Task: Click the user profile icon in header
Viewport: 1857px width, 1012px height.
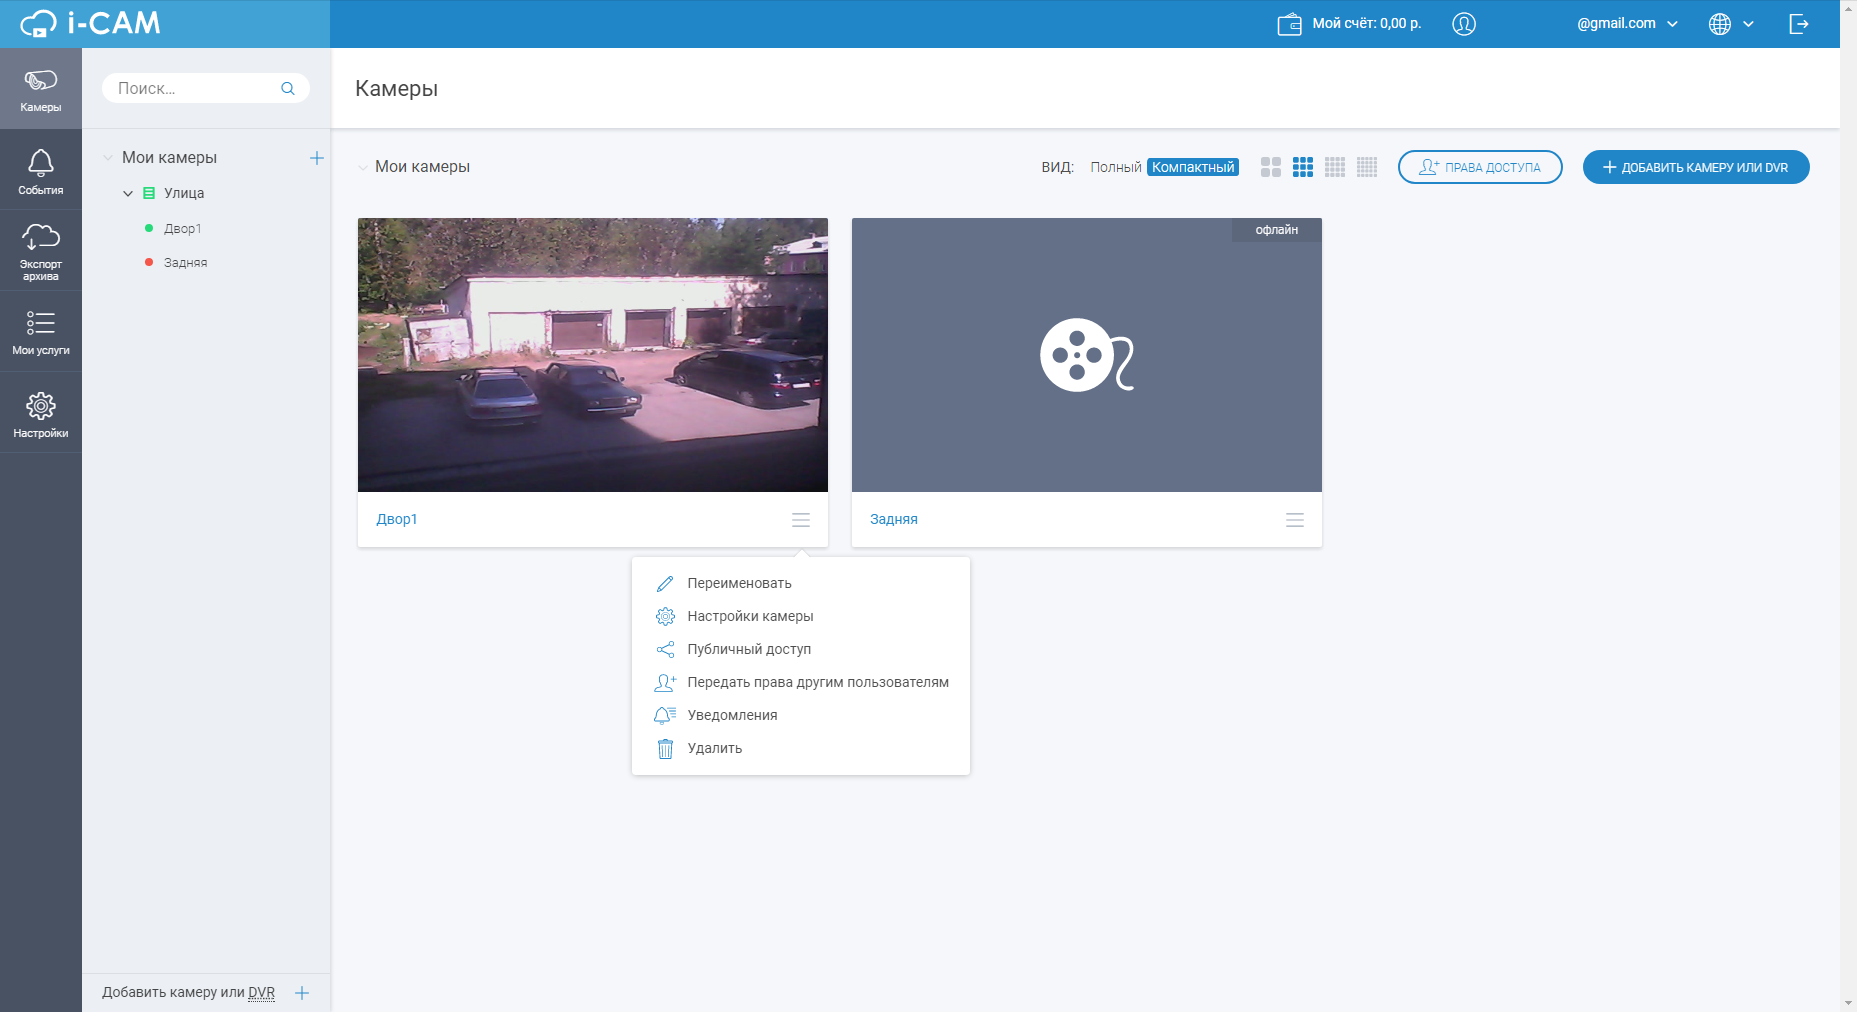Action: pos(1463,24)
